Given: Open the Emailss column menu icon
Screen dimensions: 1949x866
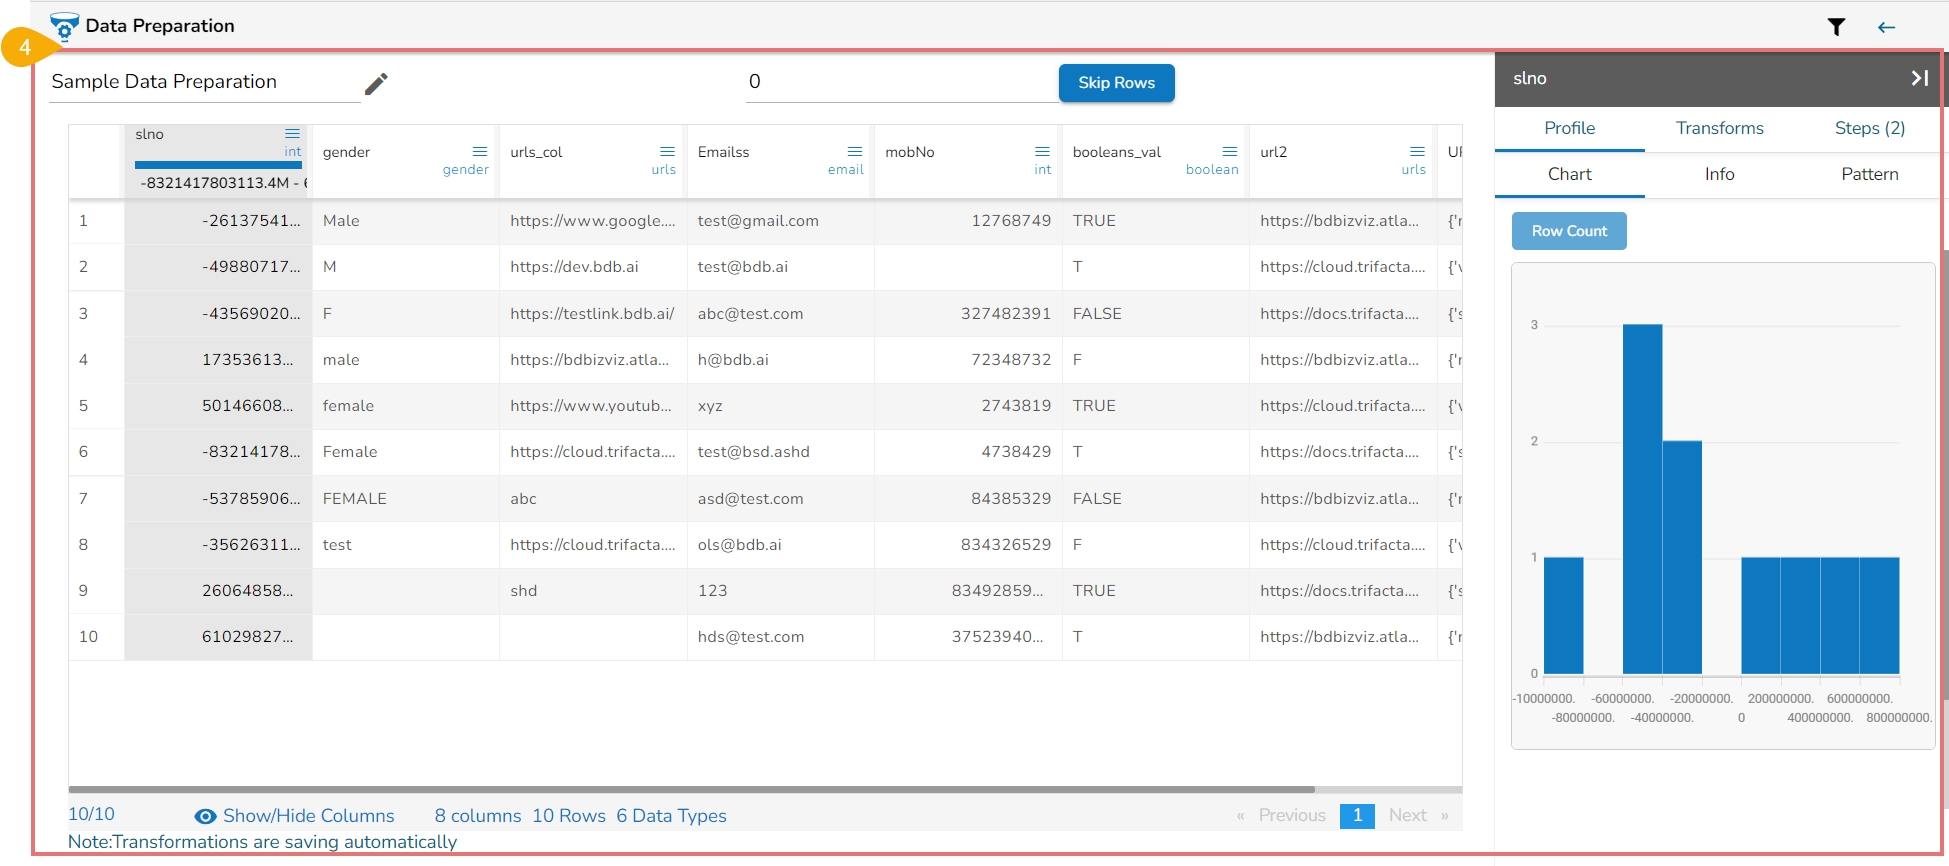Looking at the screenshot, I should (855, 152).
